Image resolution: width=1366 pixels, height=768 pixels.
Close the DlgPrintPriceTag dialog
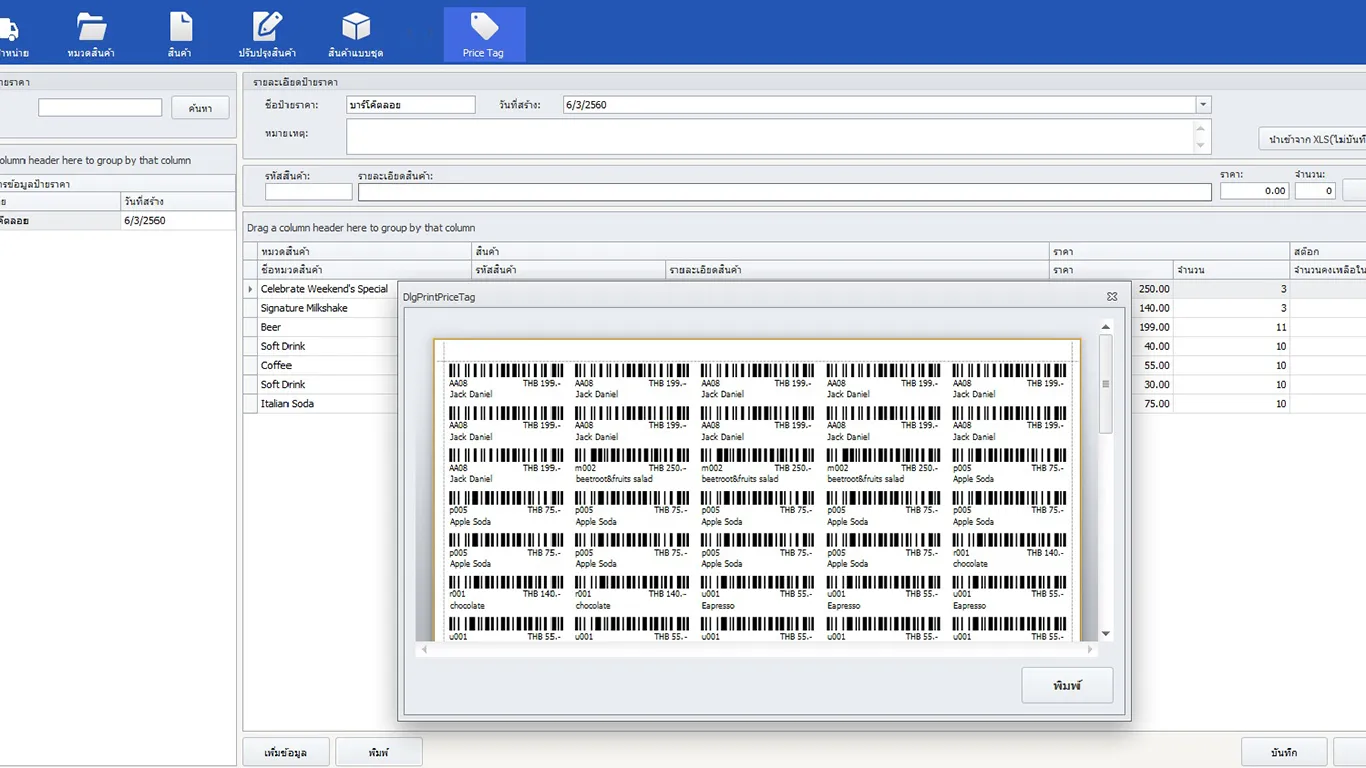[1112, 297]
